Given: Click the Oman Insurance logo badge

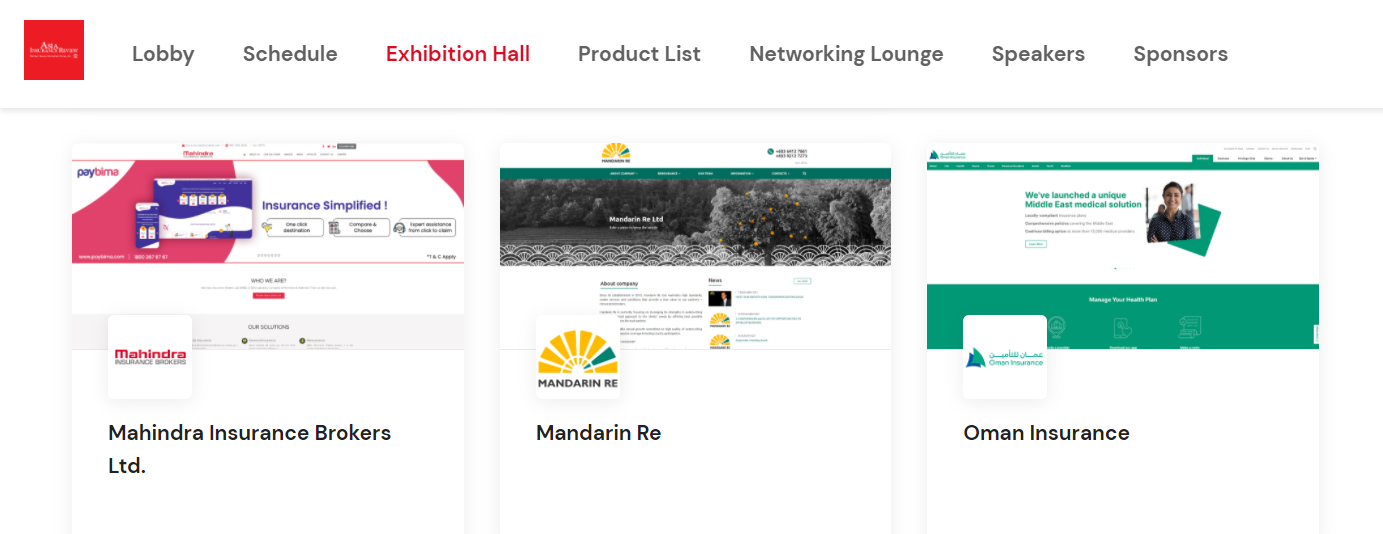Looking at the screenshot, I should click(x=1005, y=357).
